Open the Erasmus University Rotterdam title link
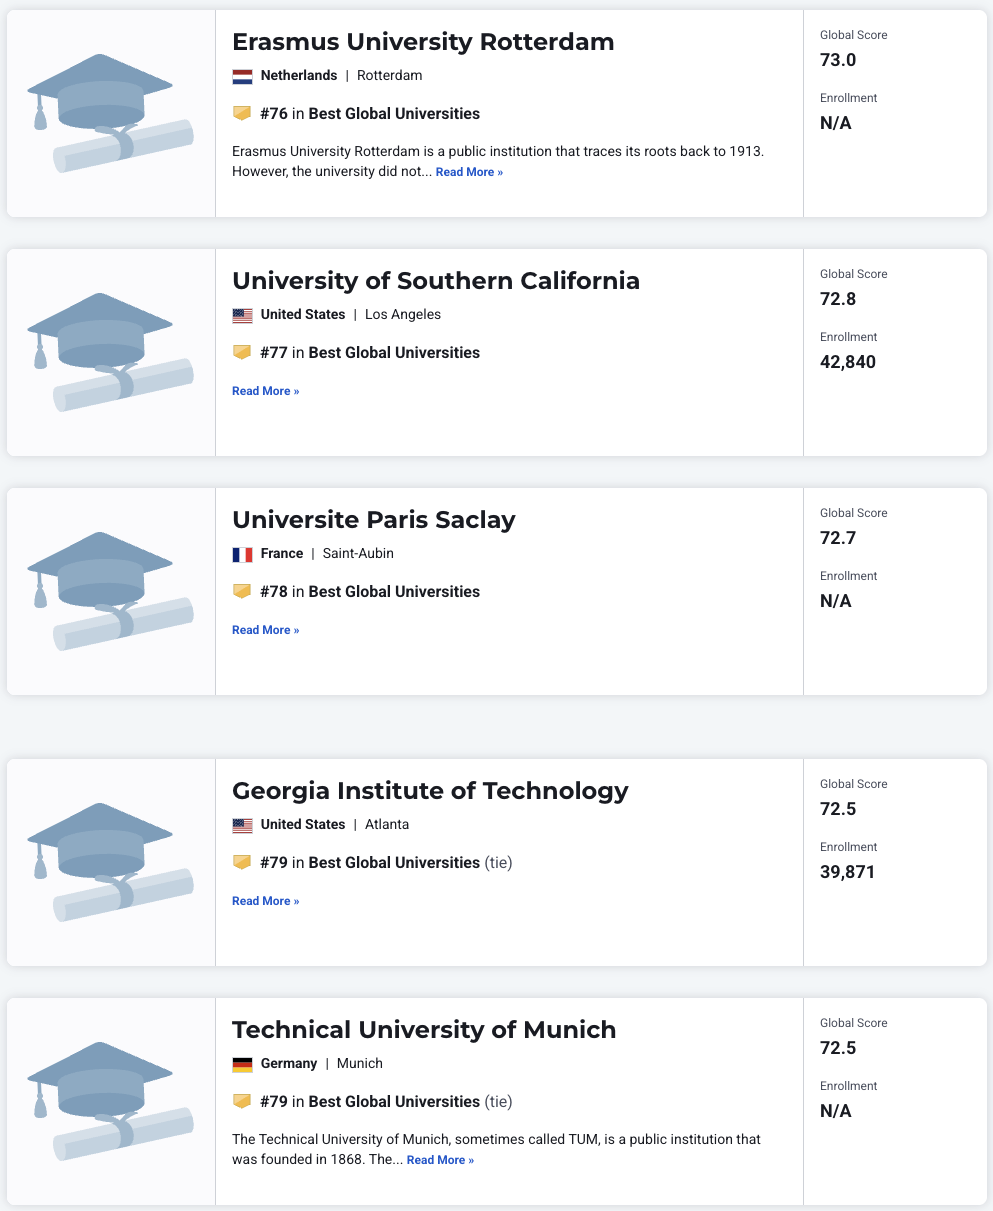This screenshot has width=993, height=1211. tap(423, 42)
